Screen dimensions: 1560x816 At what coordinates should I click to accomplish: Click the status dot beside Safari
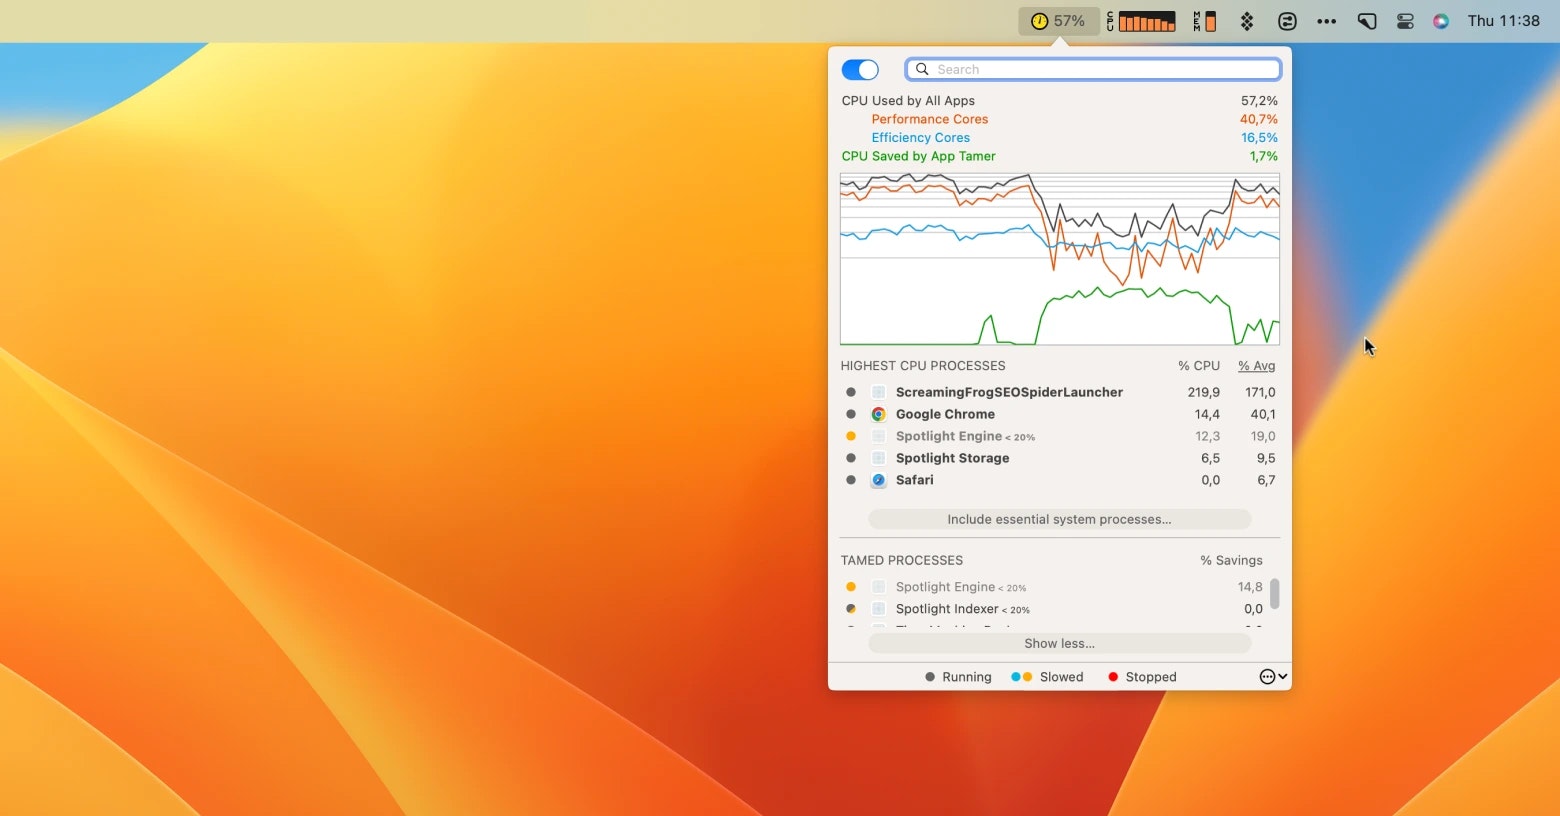851,480
